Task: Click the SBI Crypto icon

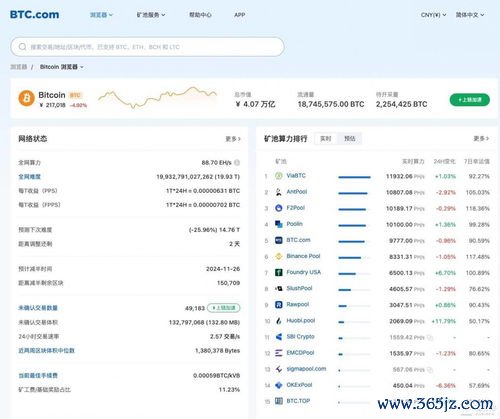Action: pyautogui.click(x=279, y=337)
